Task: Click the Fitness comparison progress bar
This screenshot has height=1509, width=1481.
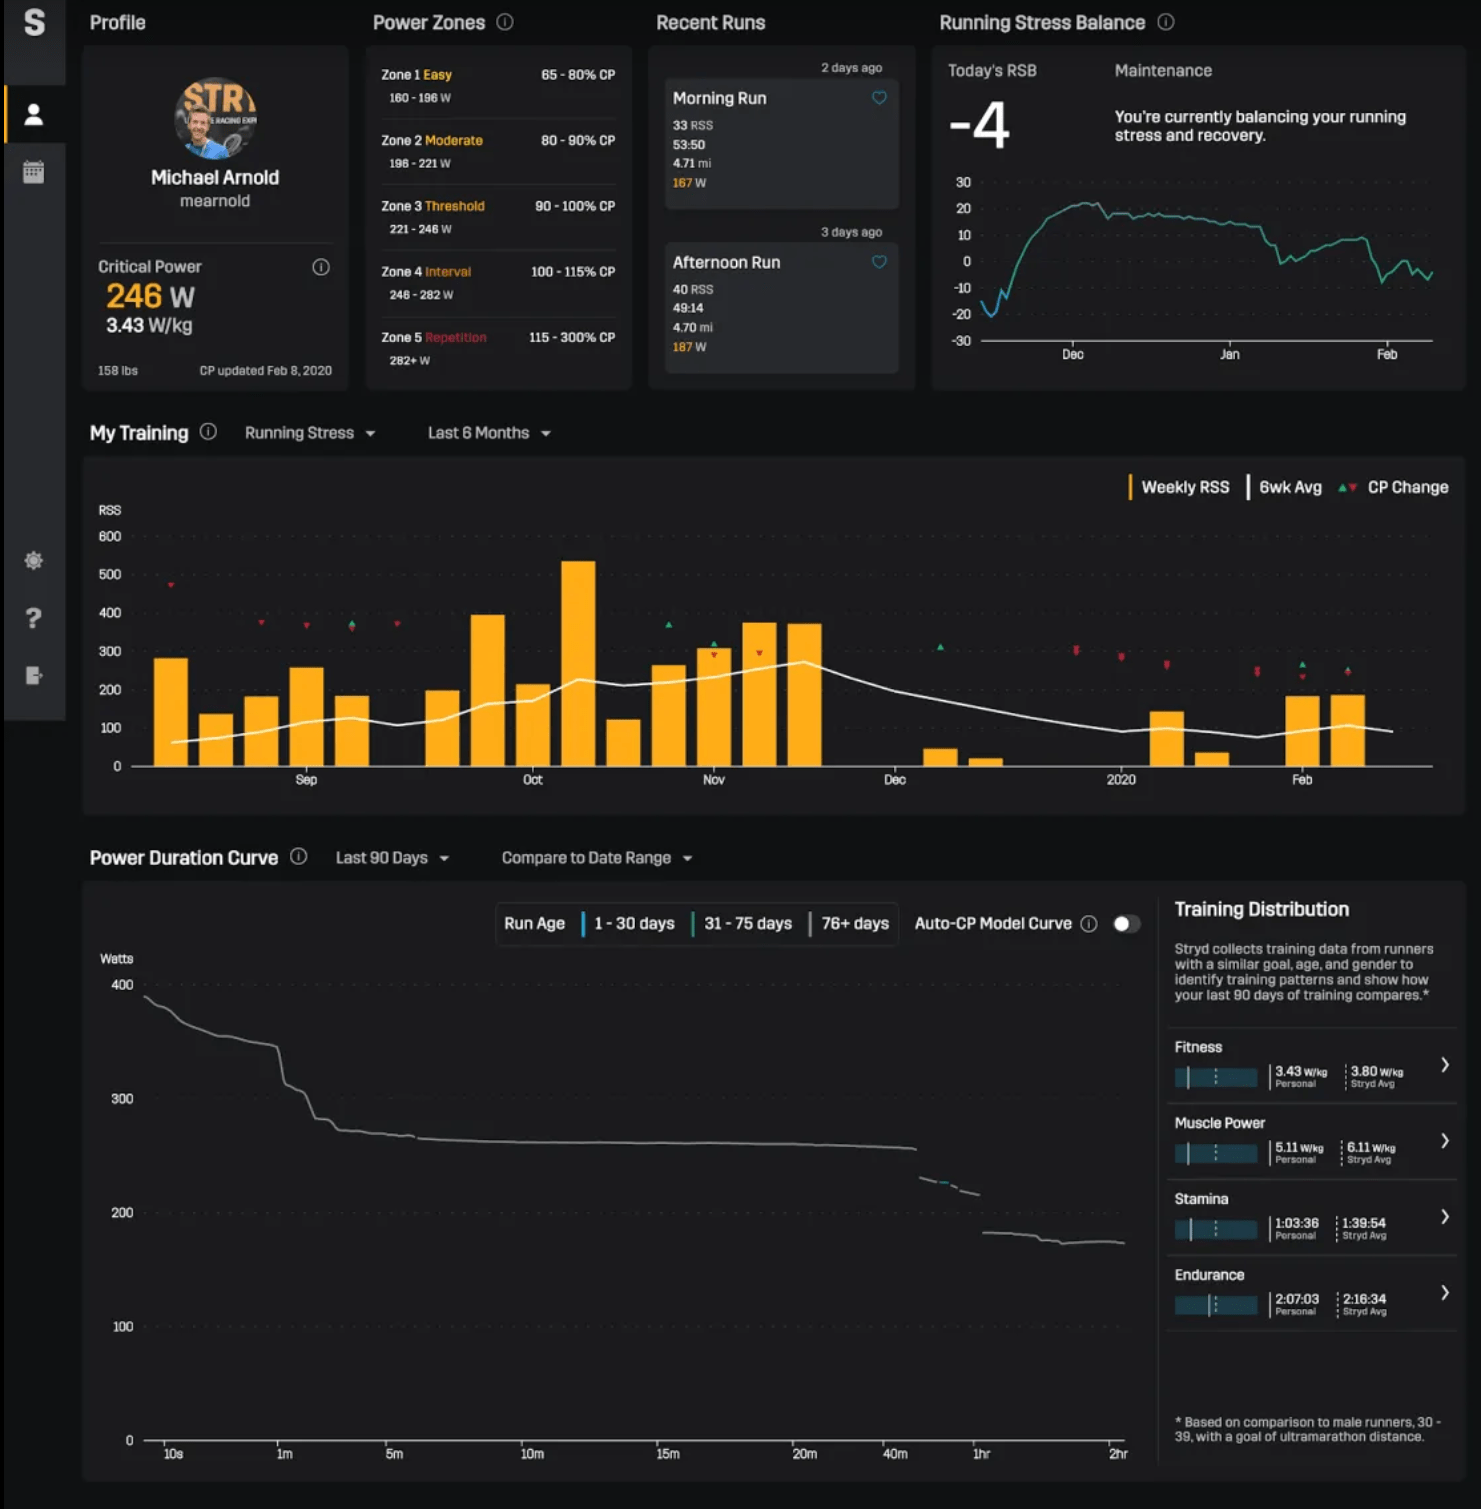Action: [1215, 1077]
